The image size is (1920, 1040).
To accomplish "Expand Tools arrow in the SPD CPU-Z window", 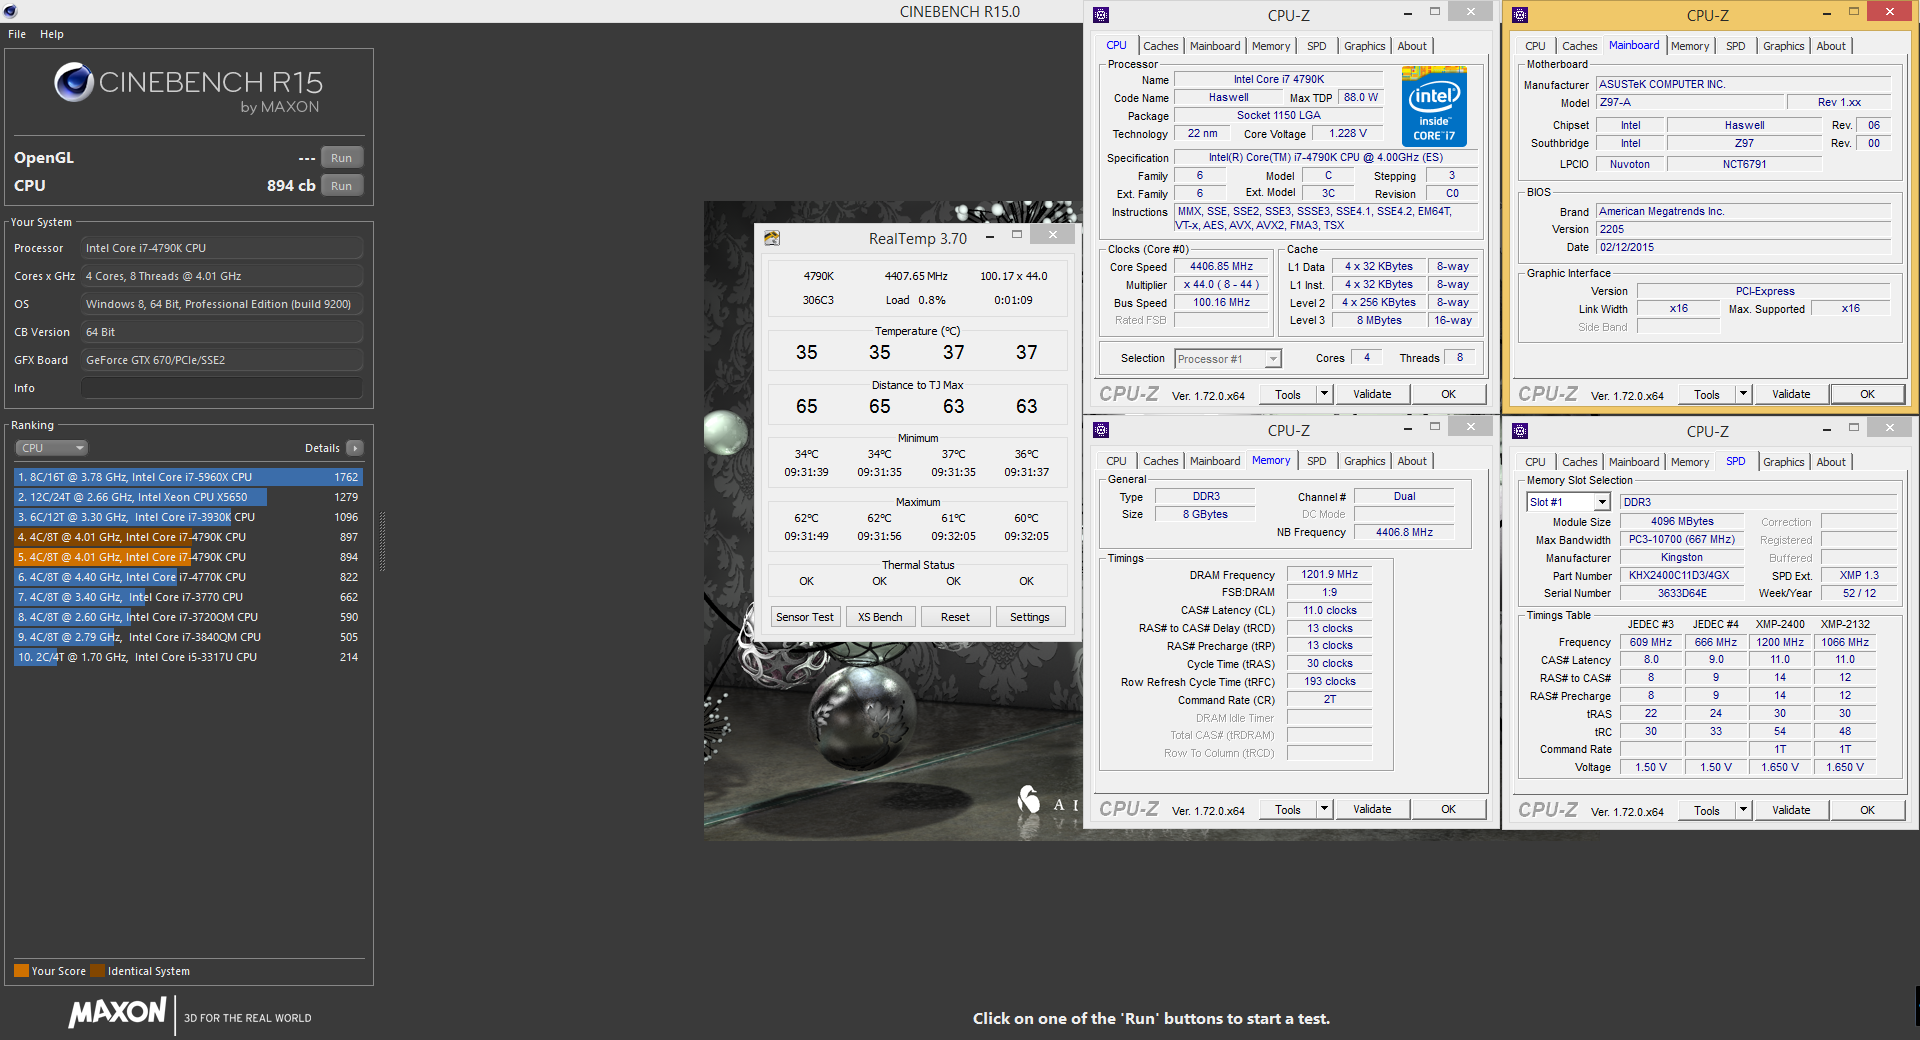I will [1743, 810].
